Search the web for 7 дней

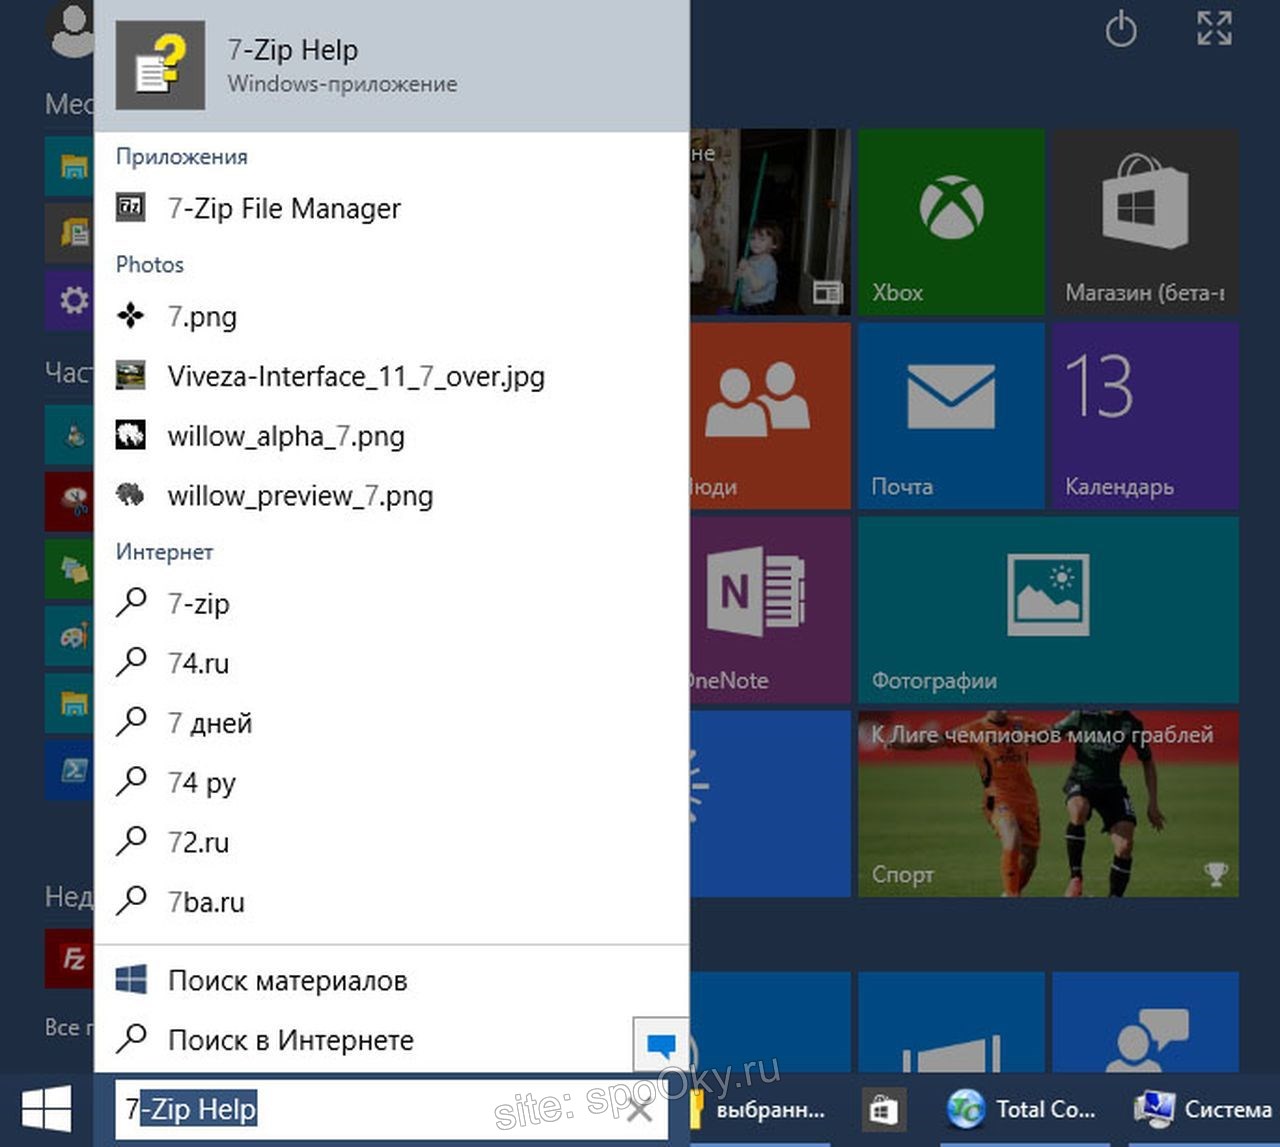coord(392,722)
